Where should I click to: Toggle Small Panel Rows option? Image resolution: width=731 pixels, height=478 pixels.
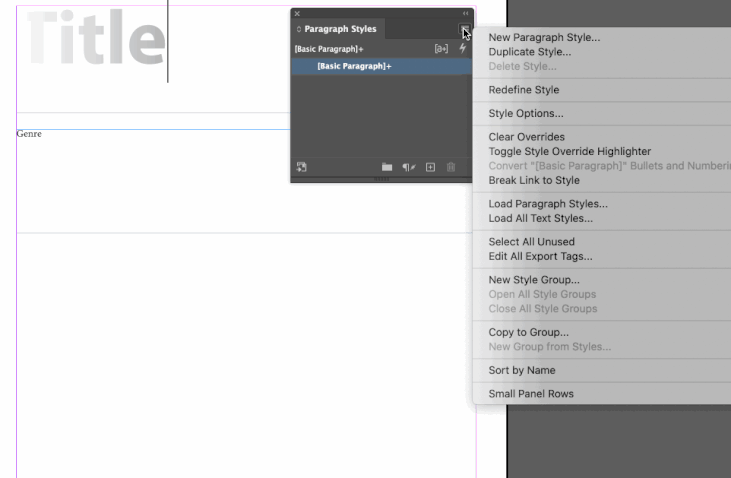(x=531, y=394)
